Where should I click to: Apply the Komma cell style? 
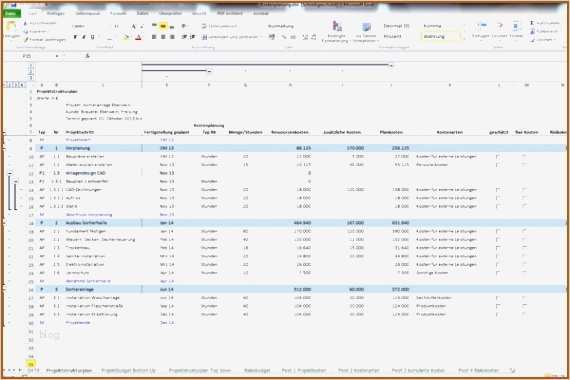pyautogui.click(x=433, y=26)
